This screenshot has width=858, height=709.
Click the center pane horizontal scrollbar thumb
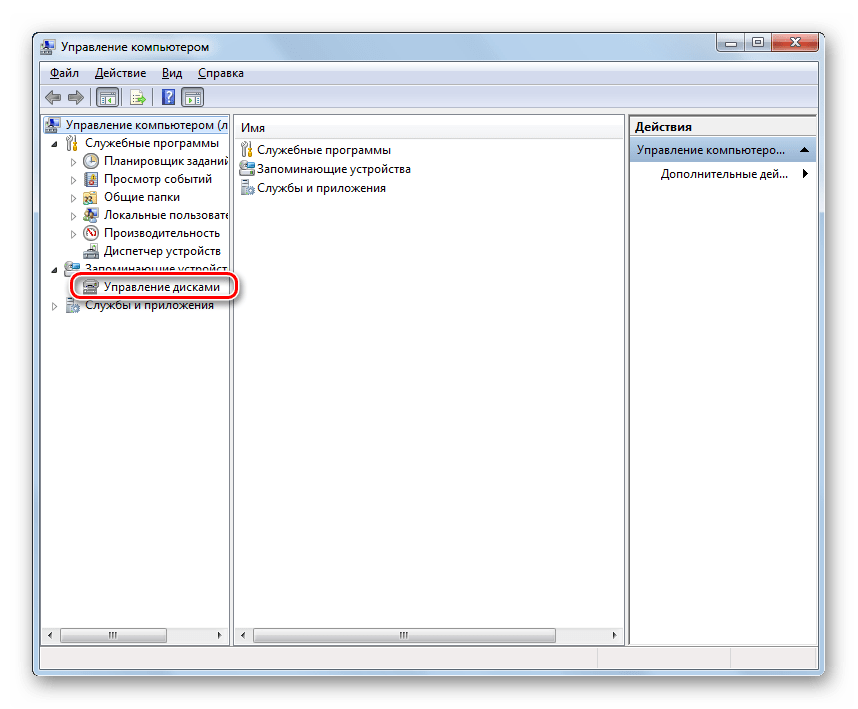point(404,635)
